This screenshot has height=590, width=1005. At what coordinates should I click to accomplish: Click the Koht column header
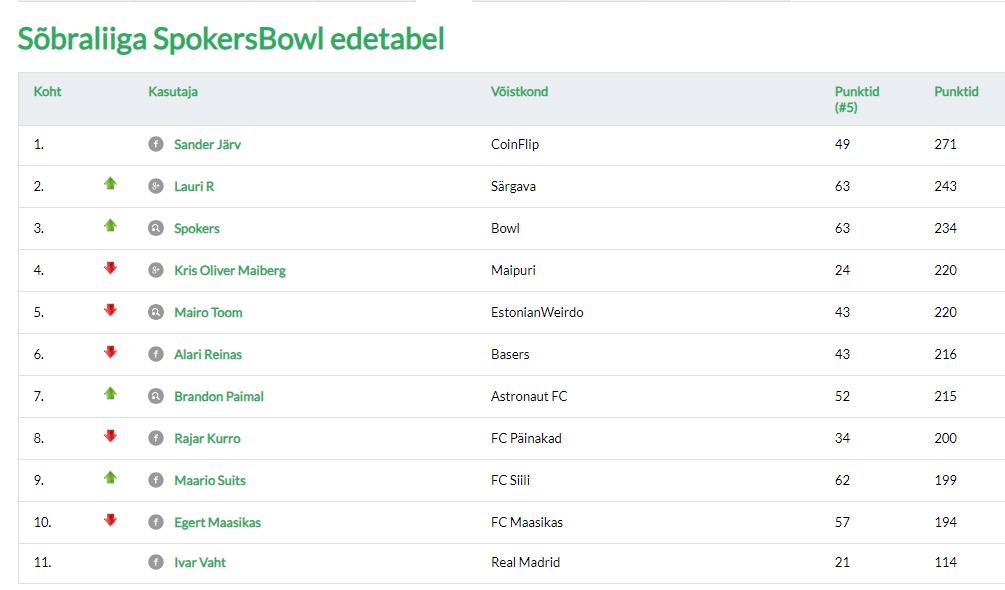pos(48,91)
